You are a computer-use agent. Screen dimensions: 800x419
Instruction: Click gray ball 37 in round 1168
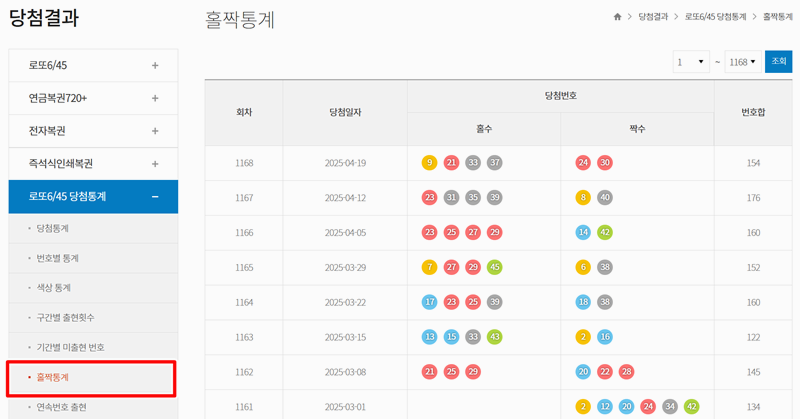tap(494, 163)
